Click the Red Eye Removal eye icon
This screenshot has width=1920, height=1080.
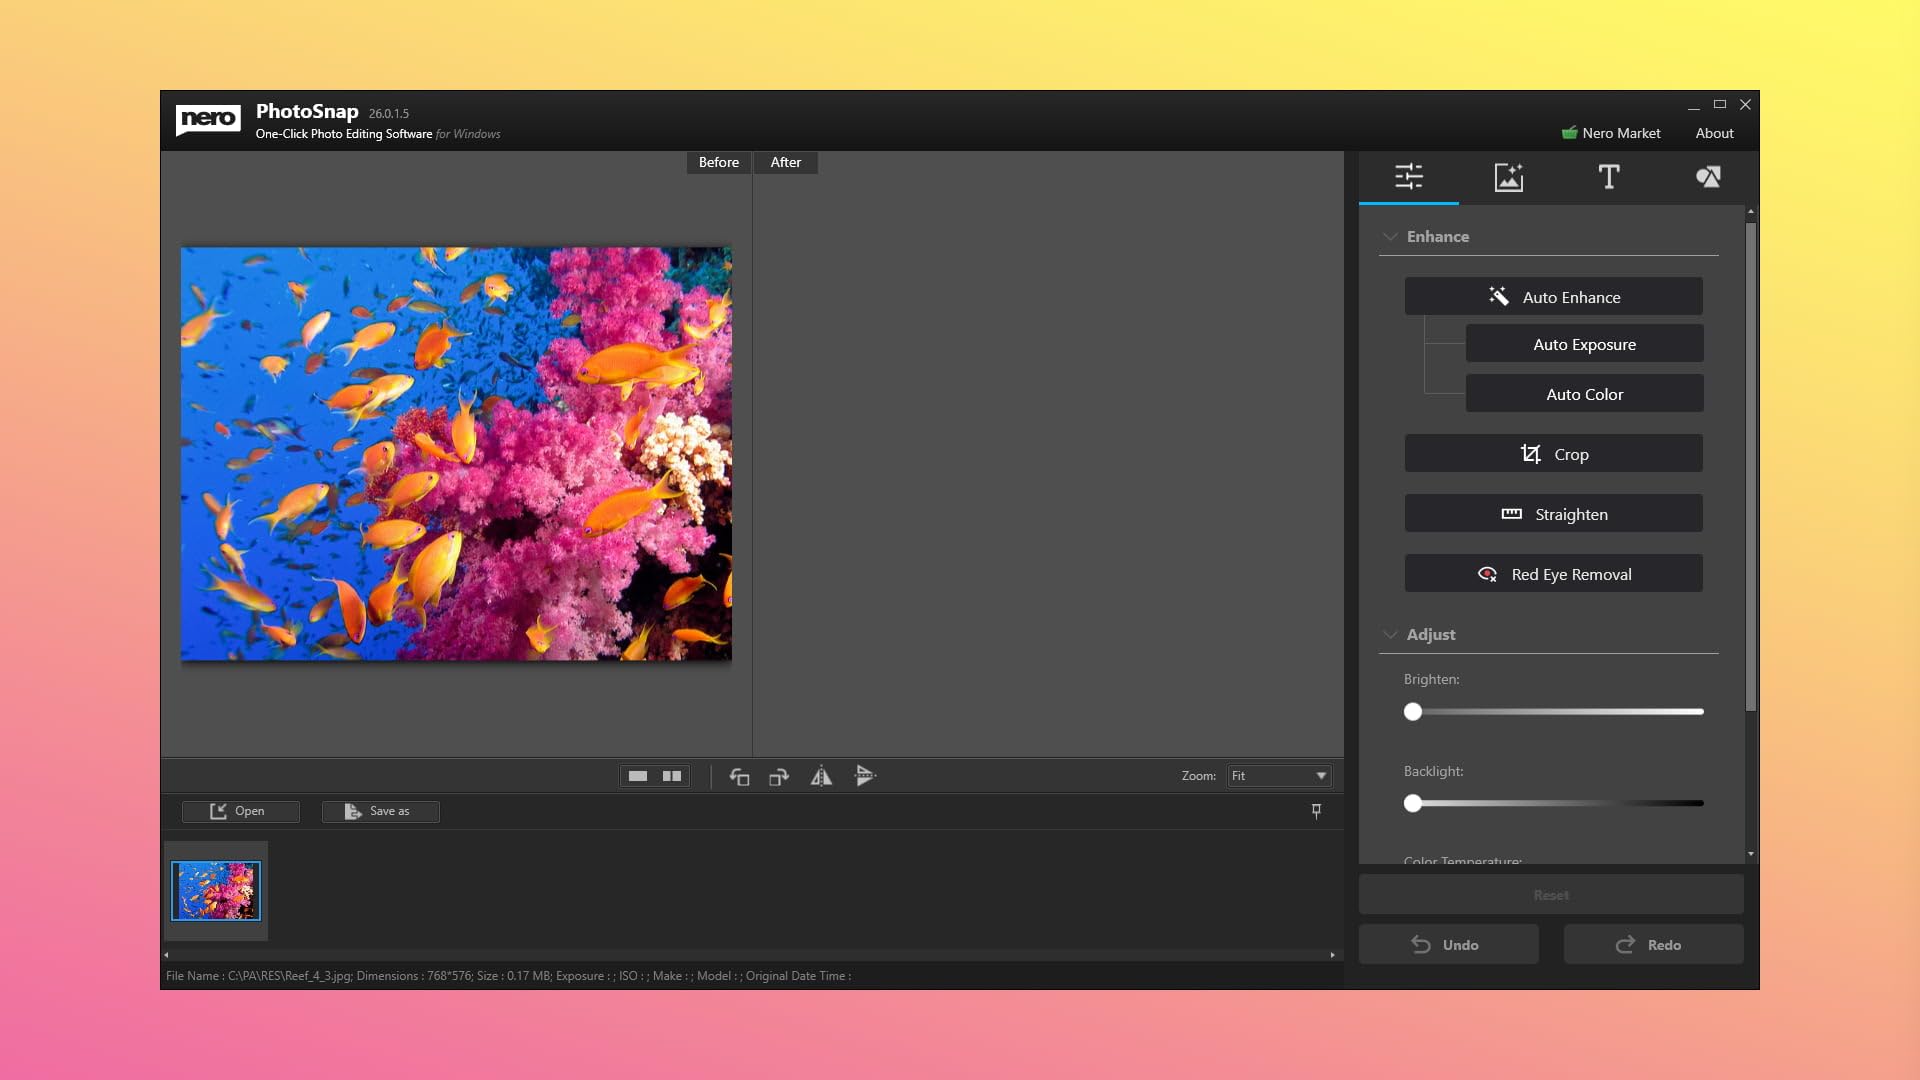tap(1487, 574)
